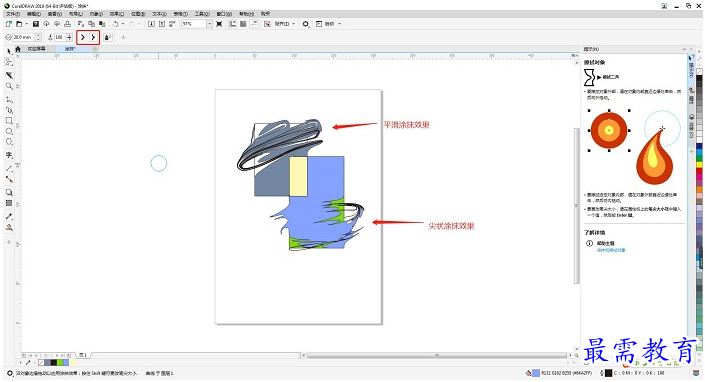The height and width of the screenshot is (382, 705).
Task: Open the zoom level 37% dropdown
Action: (209, 24)
